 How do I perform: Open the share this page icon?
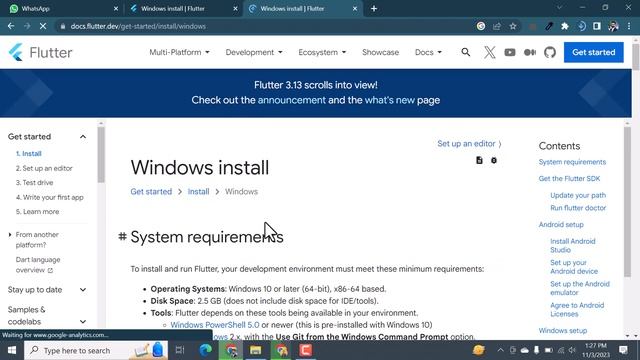tap(497, 26)
